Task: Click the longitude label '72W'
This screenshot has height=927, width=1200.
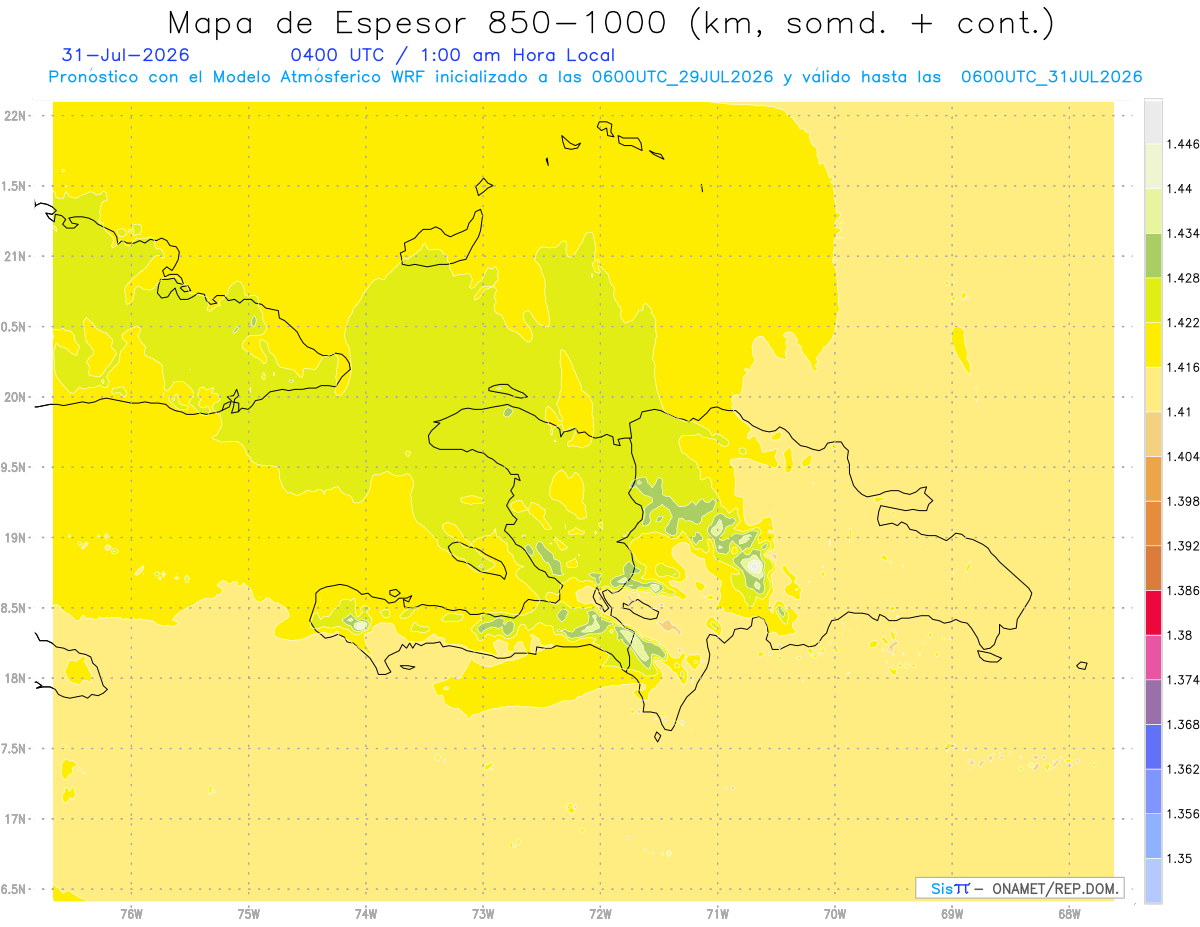Action: click(600, 913)
